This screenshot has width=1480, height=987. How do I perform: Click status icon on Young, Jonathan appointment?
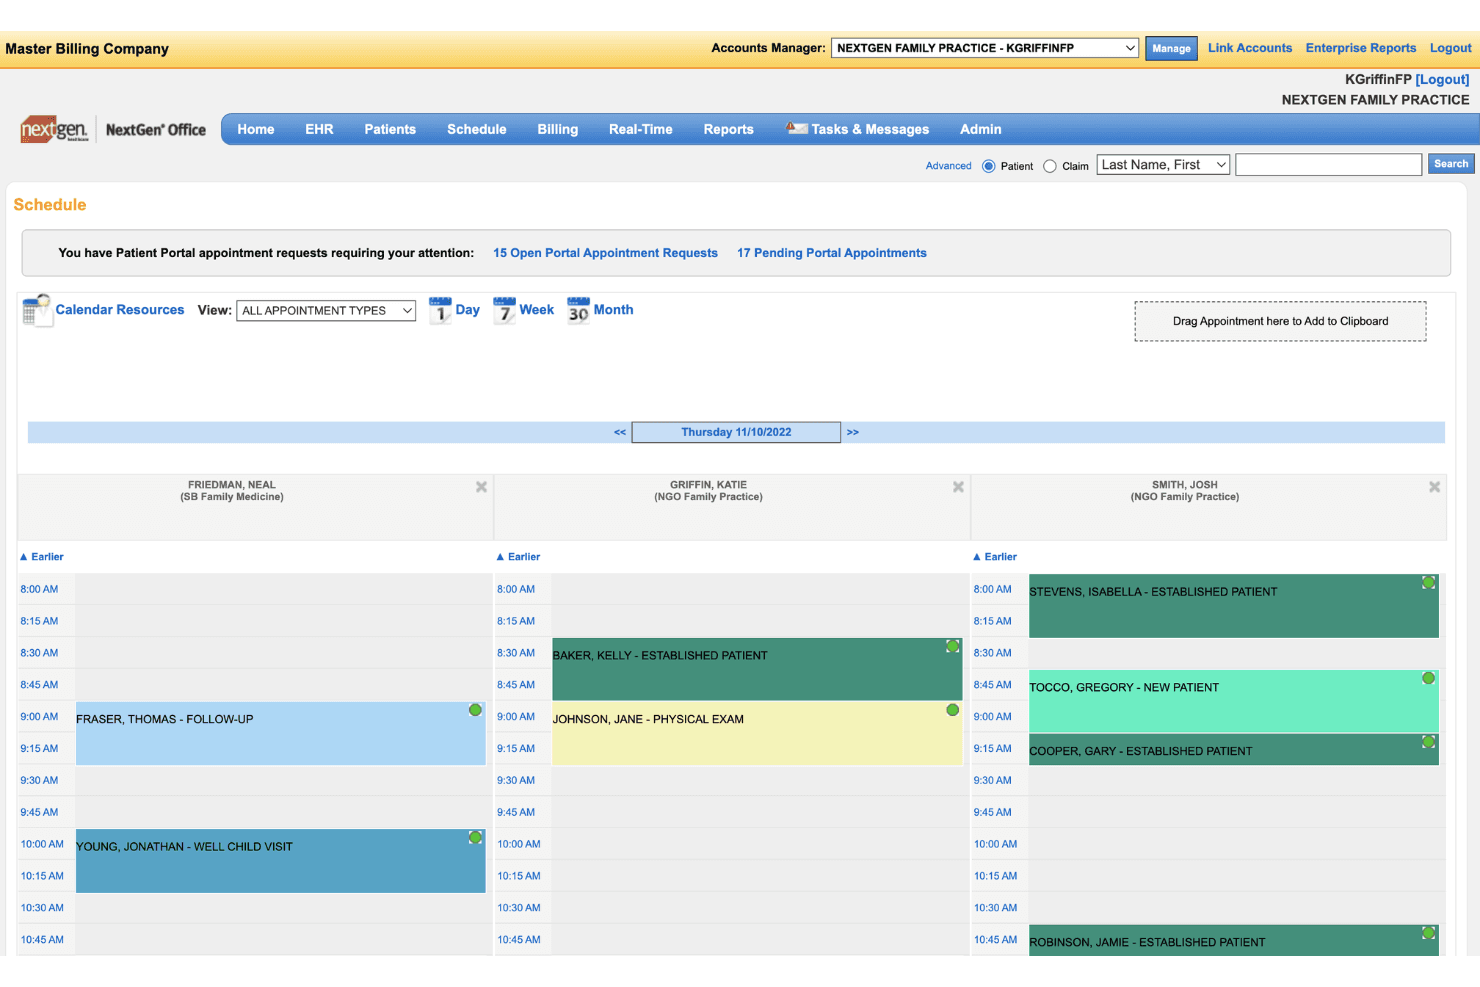point(476,837)
